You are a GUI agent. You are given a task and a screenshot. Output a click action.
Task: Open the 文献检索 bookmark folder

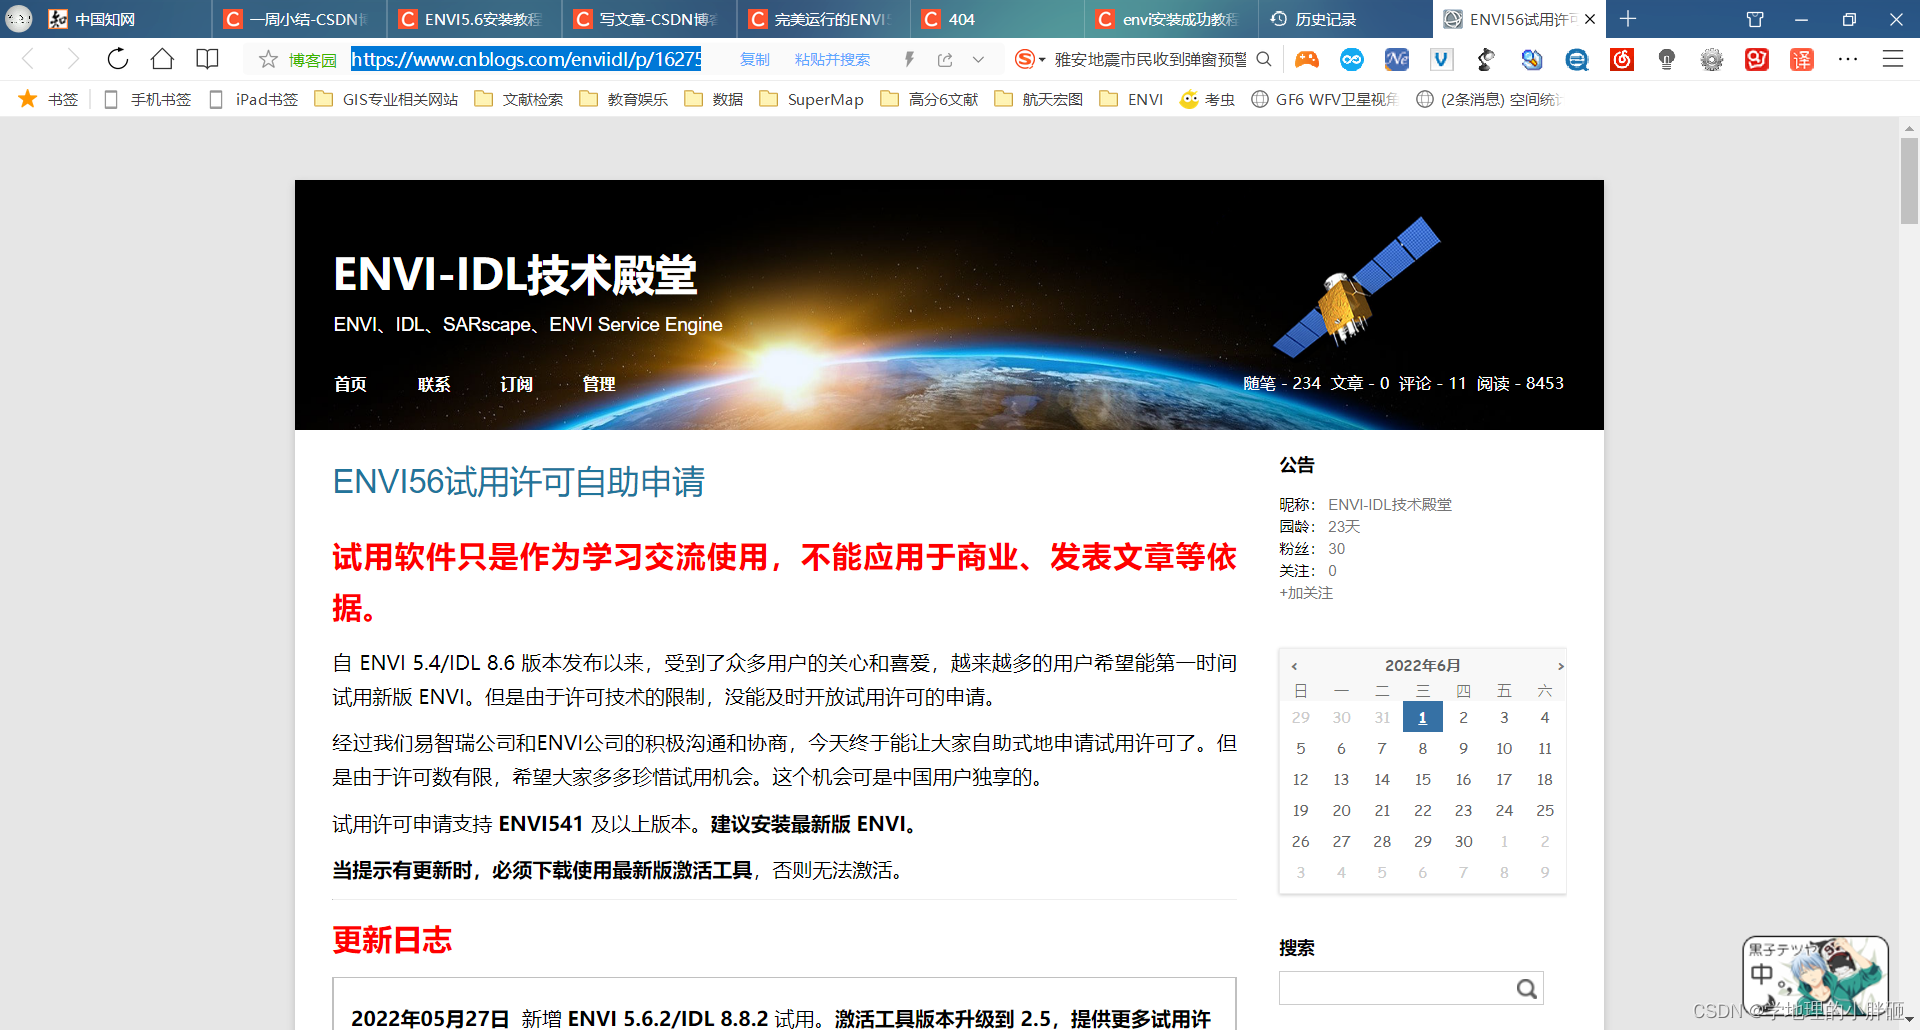(x=519, y=99)
